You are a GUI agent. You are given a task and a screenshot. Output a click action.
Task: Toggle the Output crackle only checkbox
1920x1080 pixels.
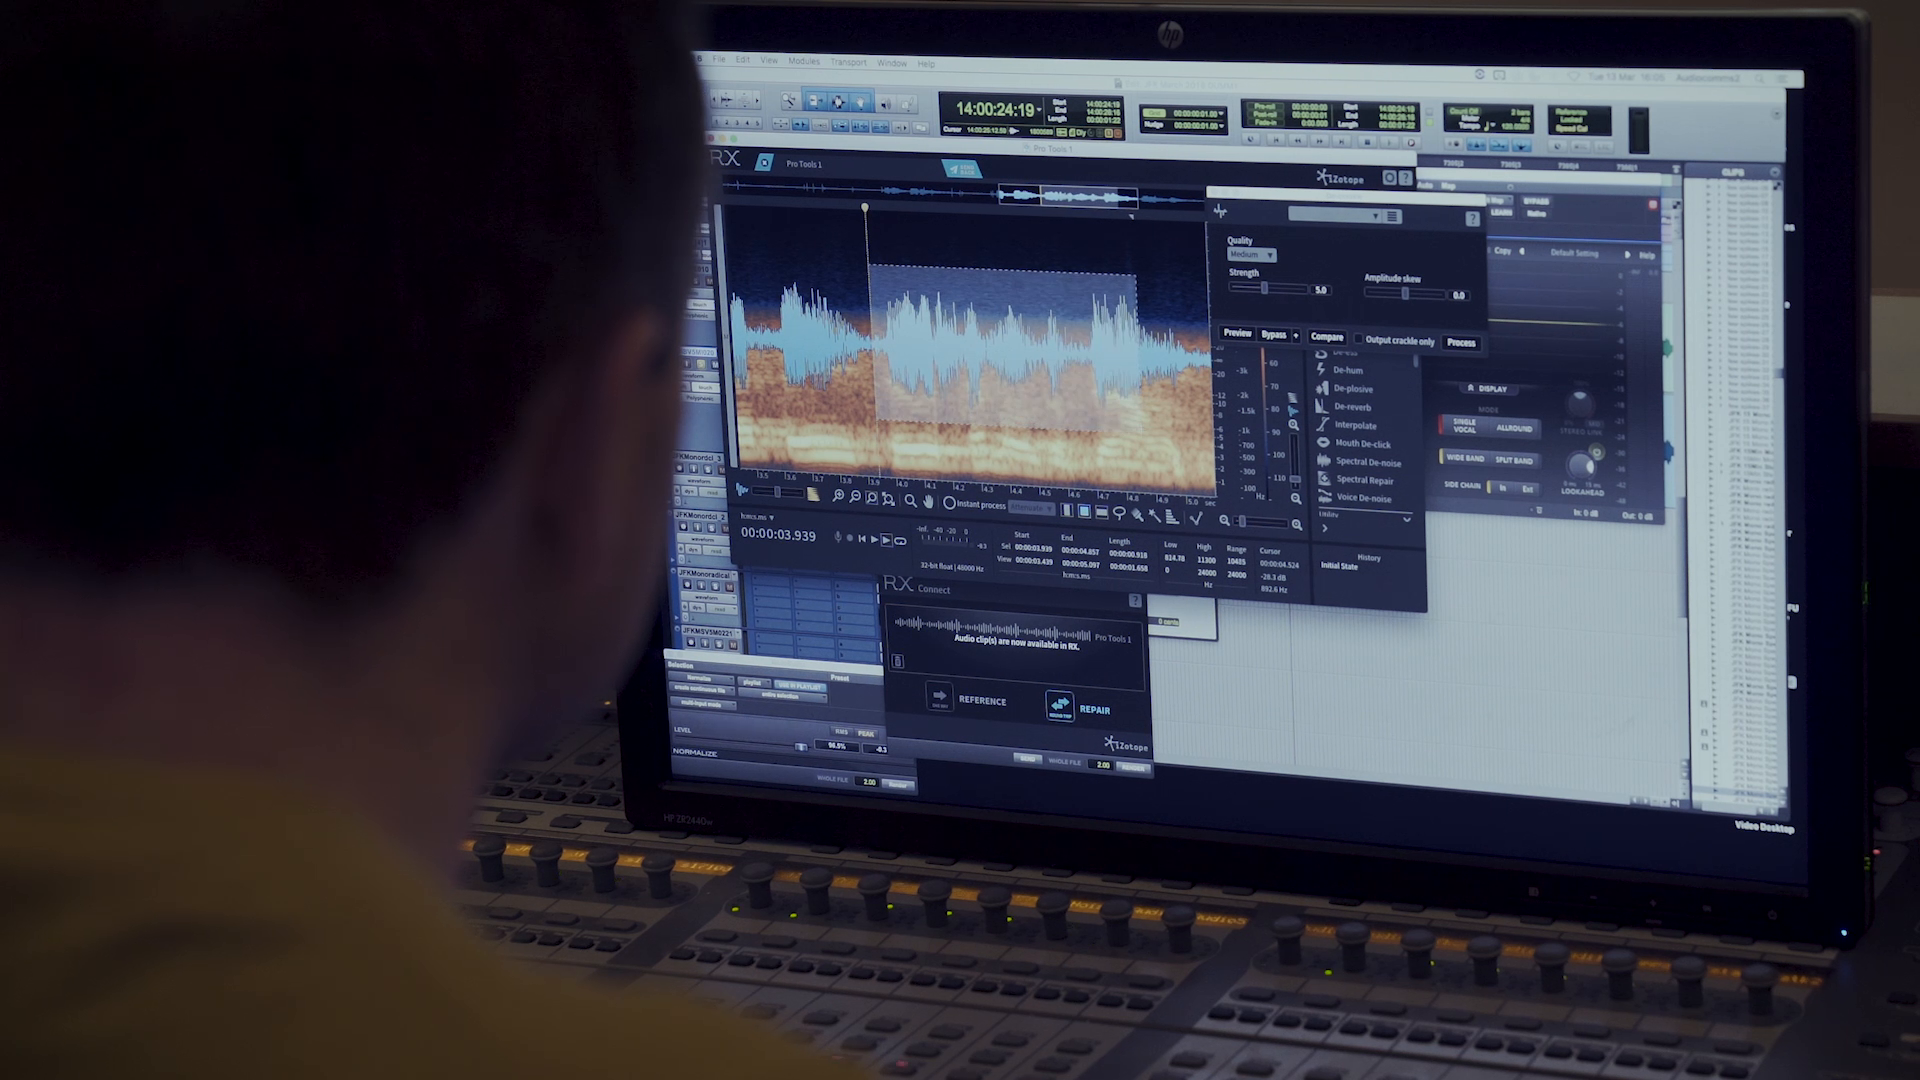[1358, 338]
